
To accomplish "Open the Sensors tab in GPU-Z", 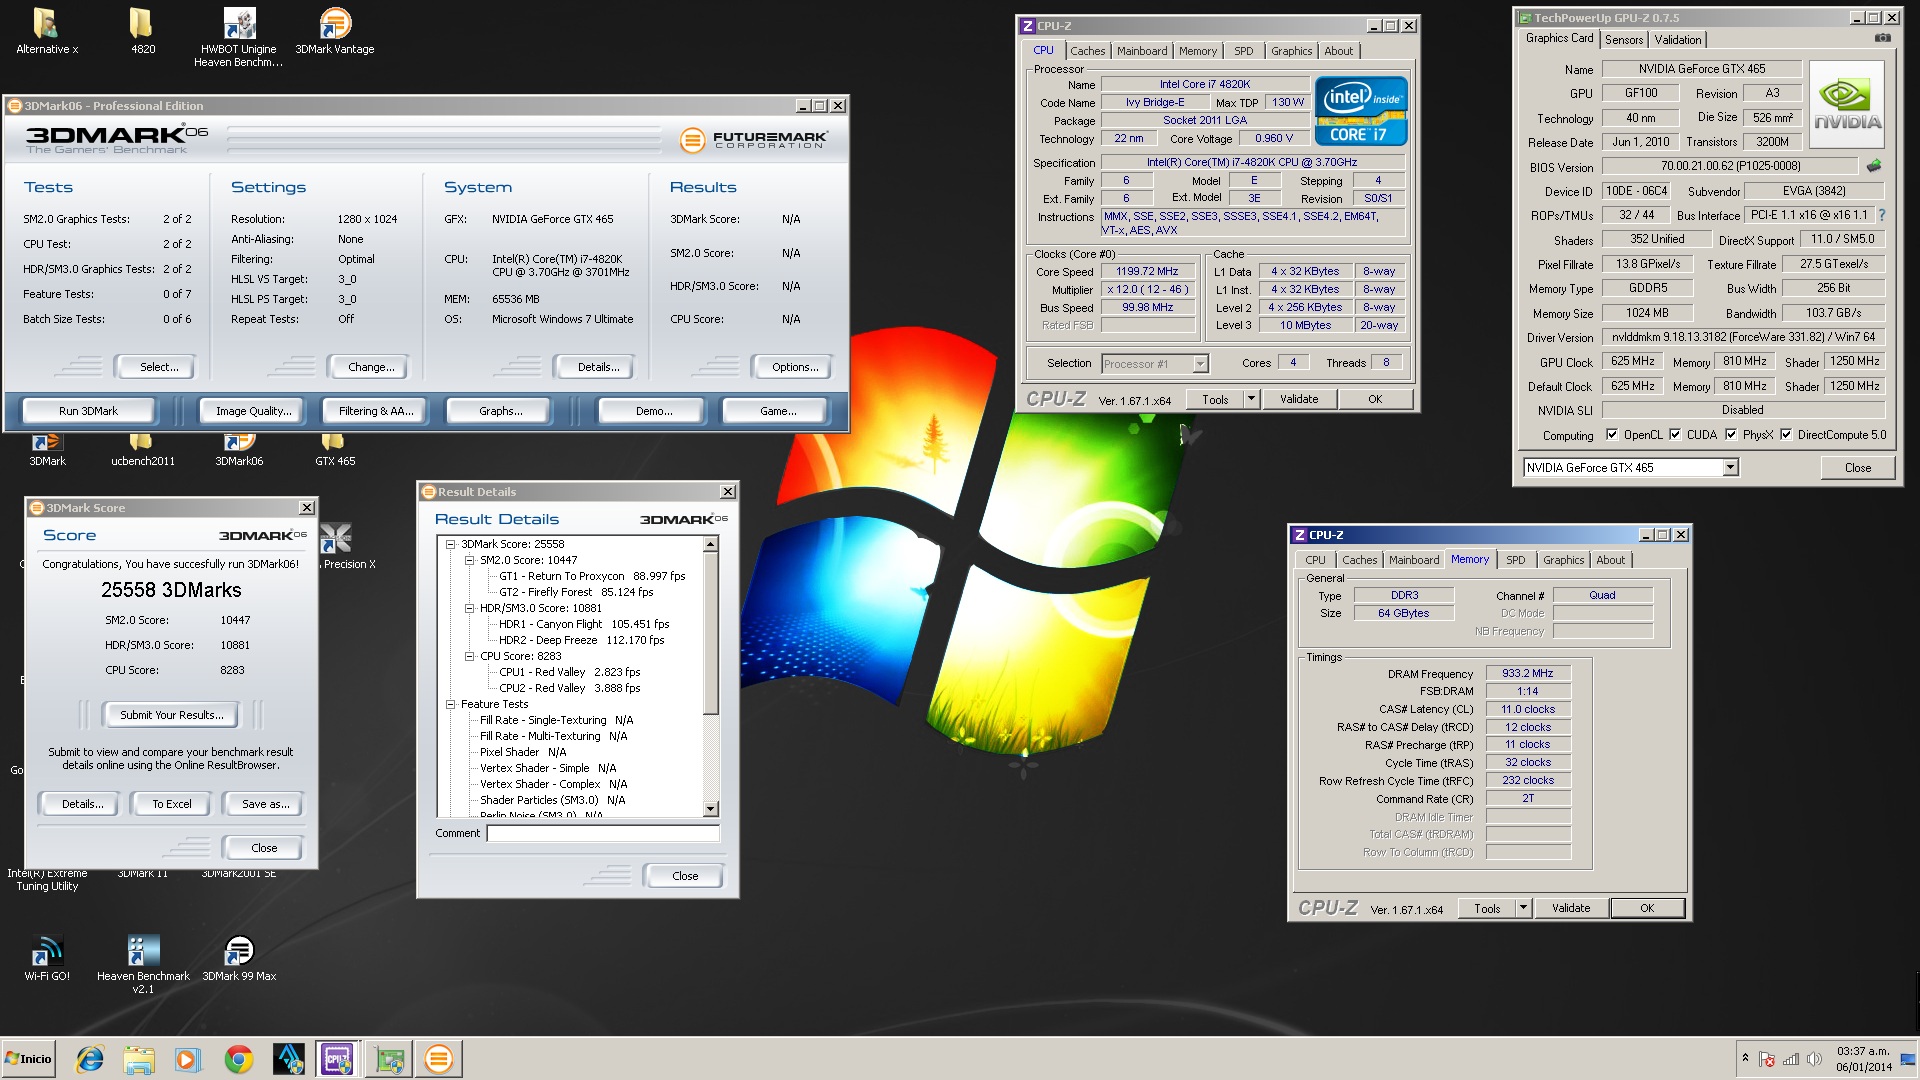I will pyautogui.click(x=1624, y=40).
